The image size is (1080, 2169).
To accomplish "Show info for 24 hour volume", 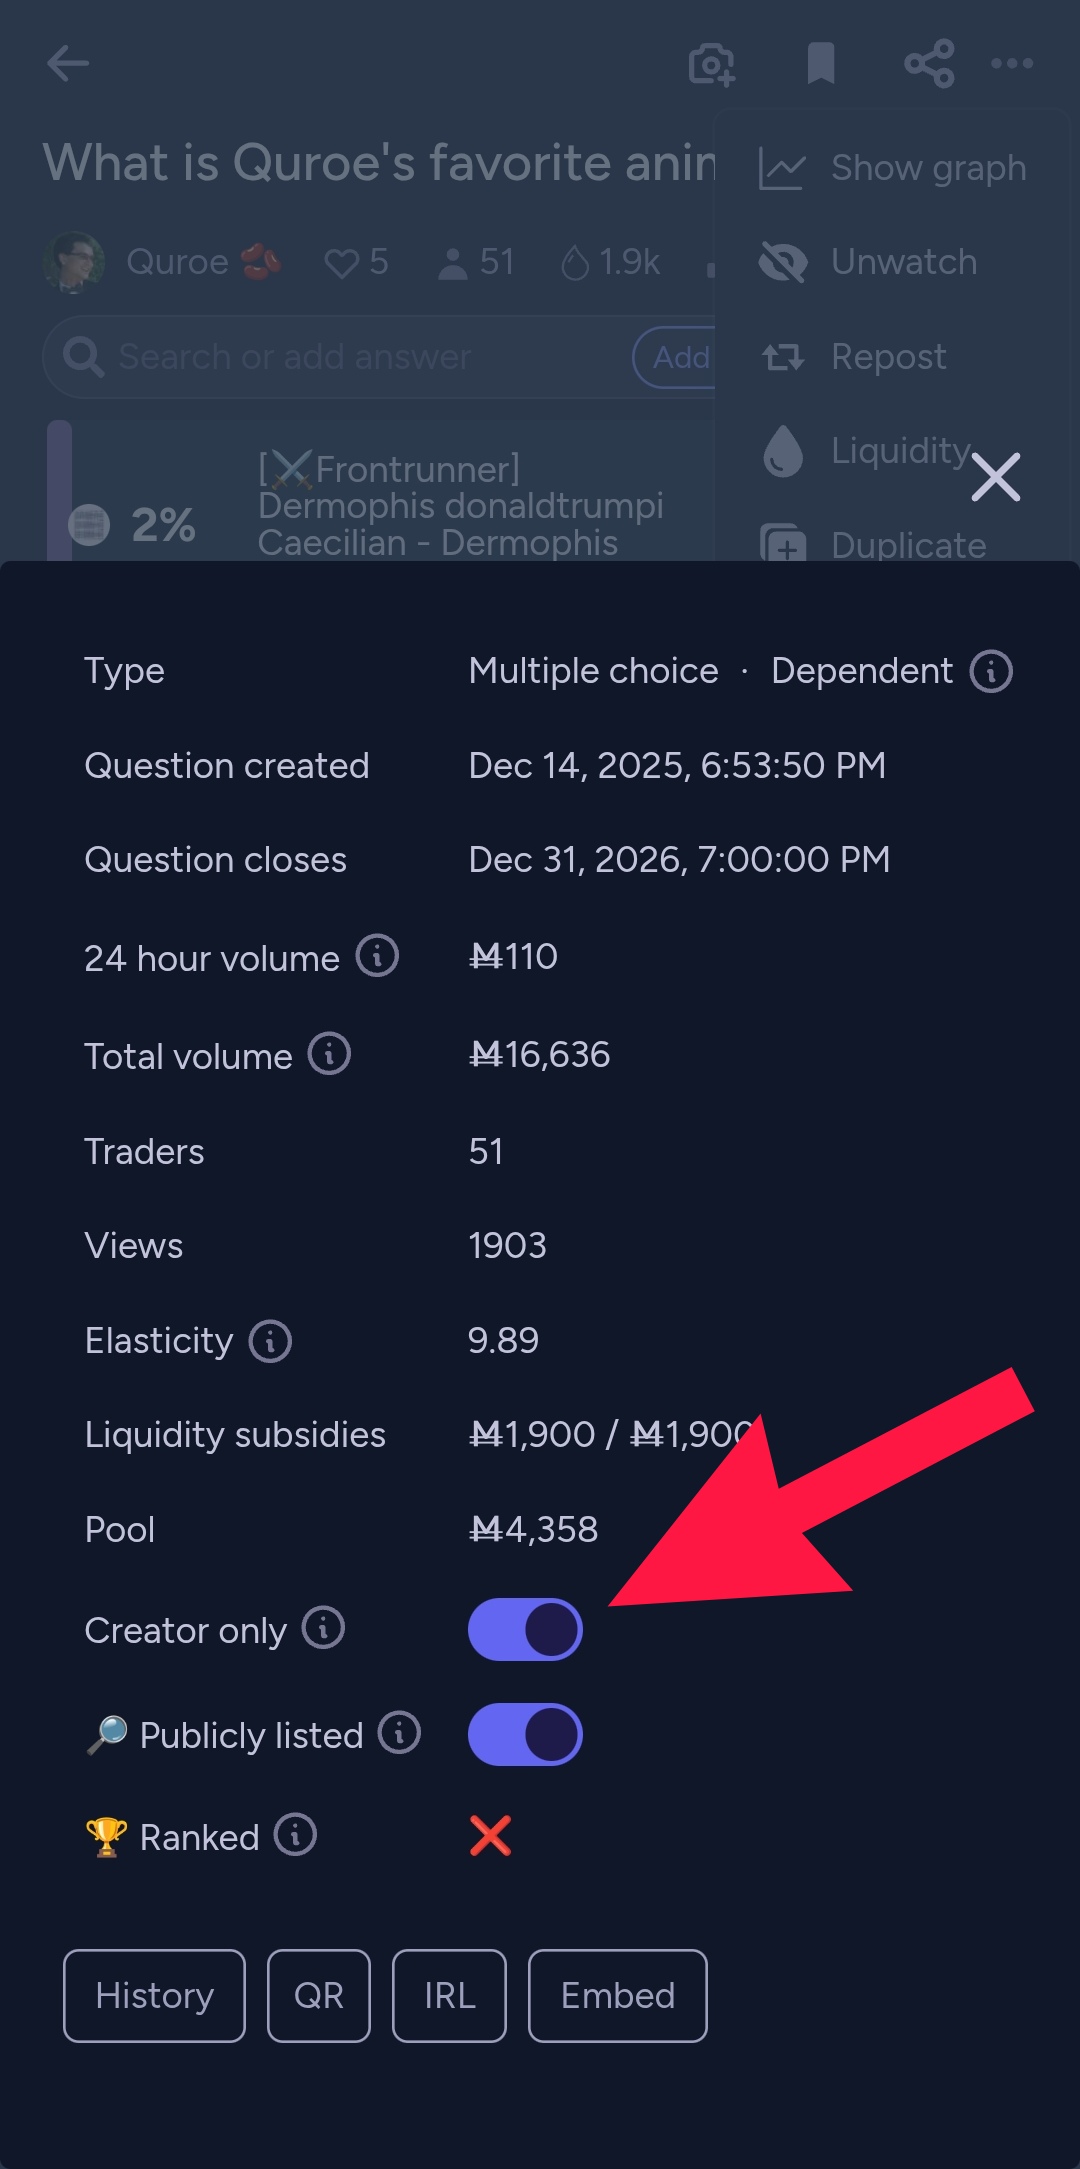I will (x=378, y=956).
